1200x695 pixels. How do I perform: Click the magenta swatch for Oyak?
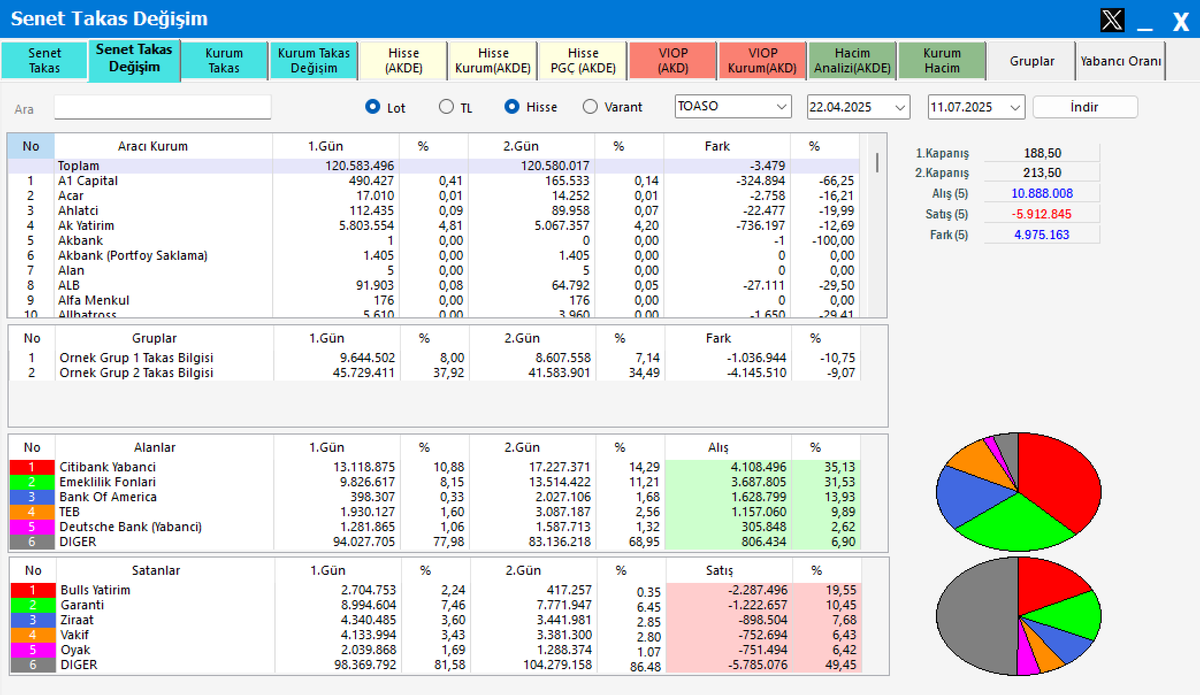coord(32,650)
